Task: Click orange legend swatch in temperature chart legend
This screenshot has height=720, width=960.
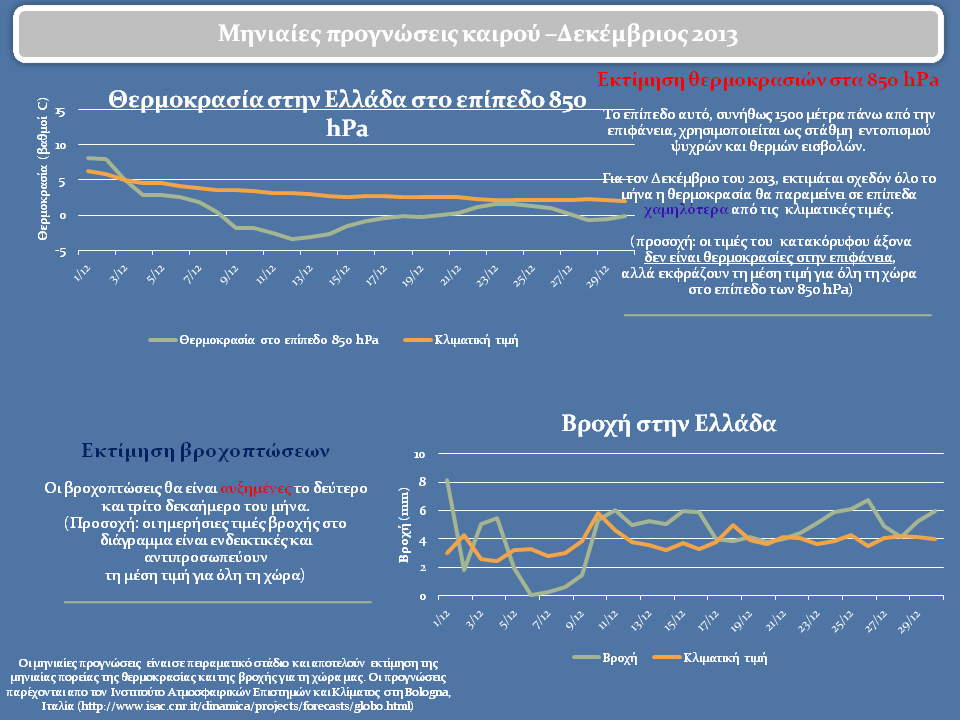Action: 418,340
